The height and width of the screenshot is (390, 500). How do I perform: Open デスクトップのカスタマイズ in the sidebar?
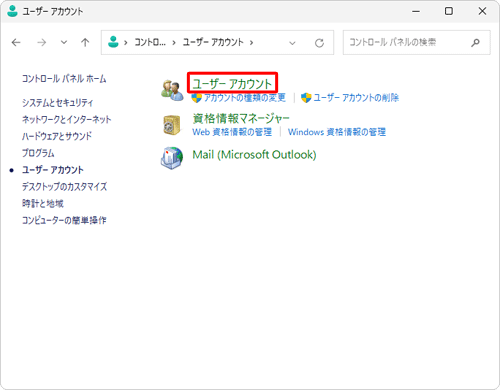tap(65, 186)
